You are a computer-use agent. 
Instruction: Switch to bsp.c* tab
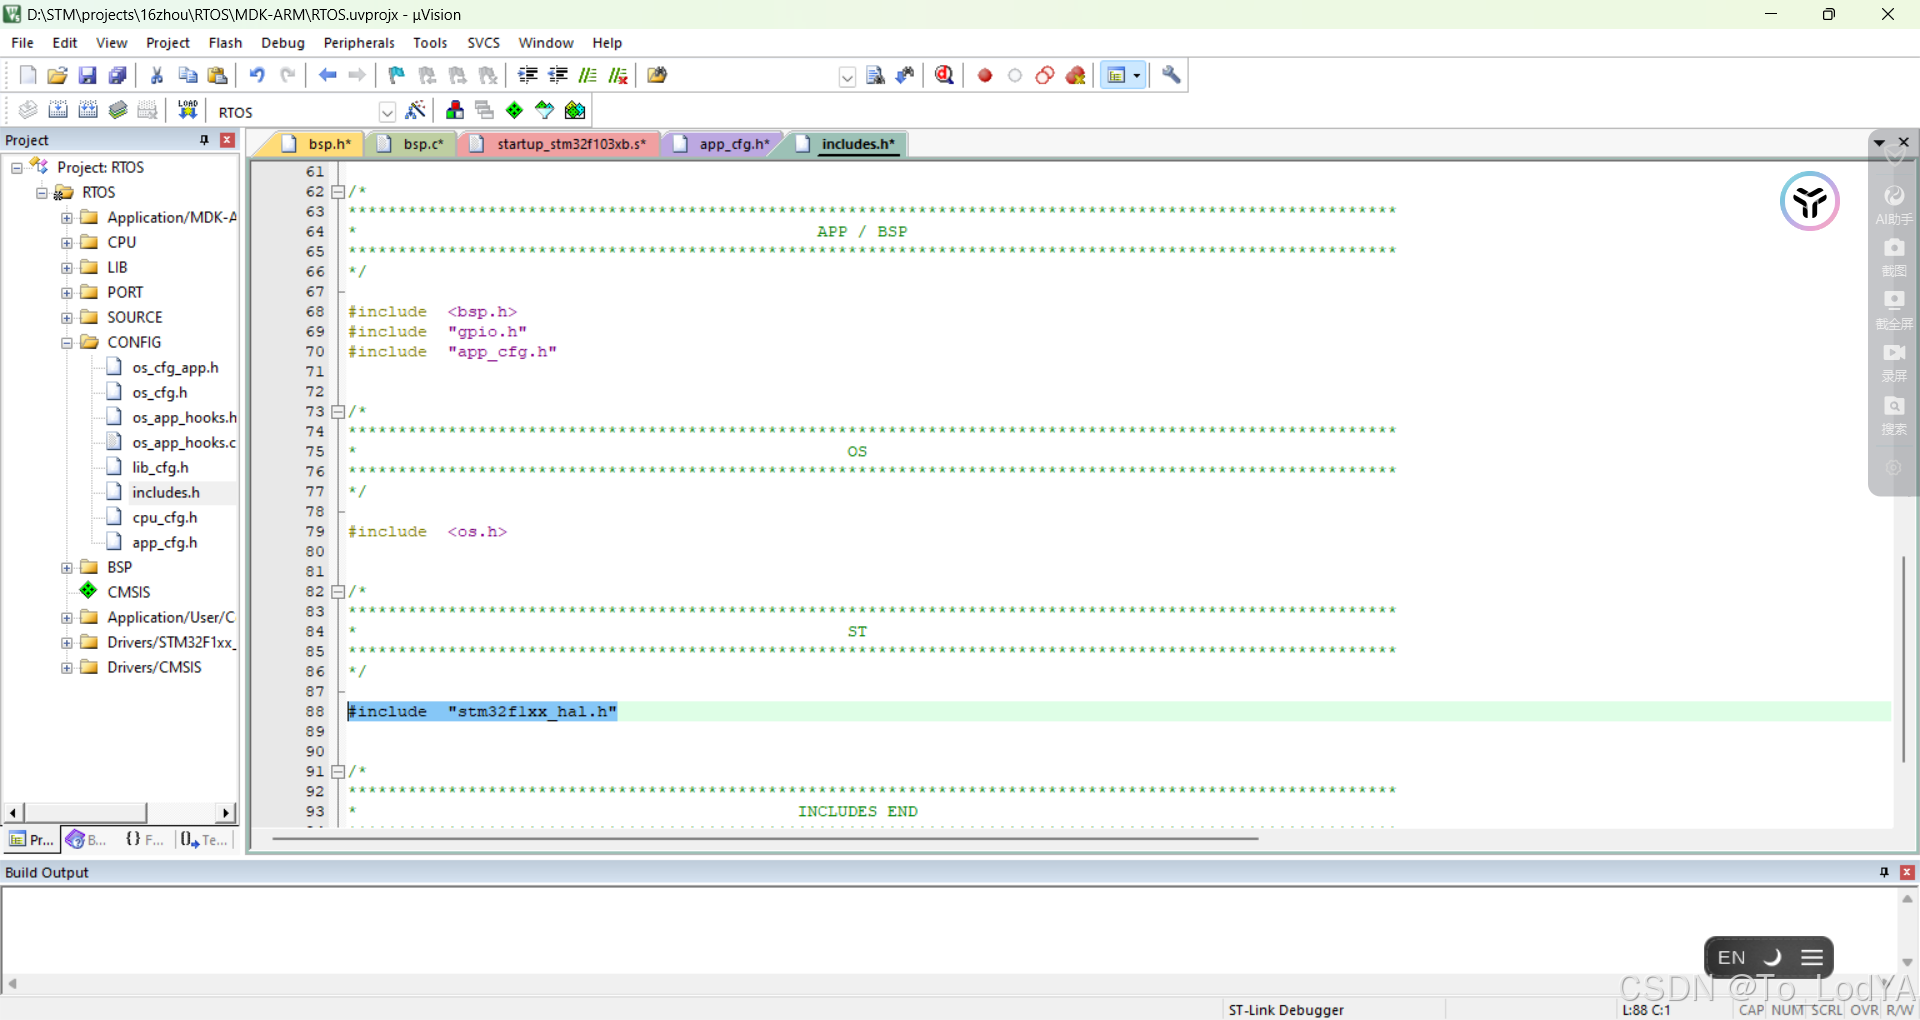coord(412,144)
